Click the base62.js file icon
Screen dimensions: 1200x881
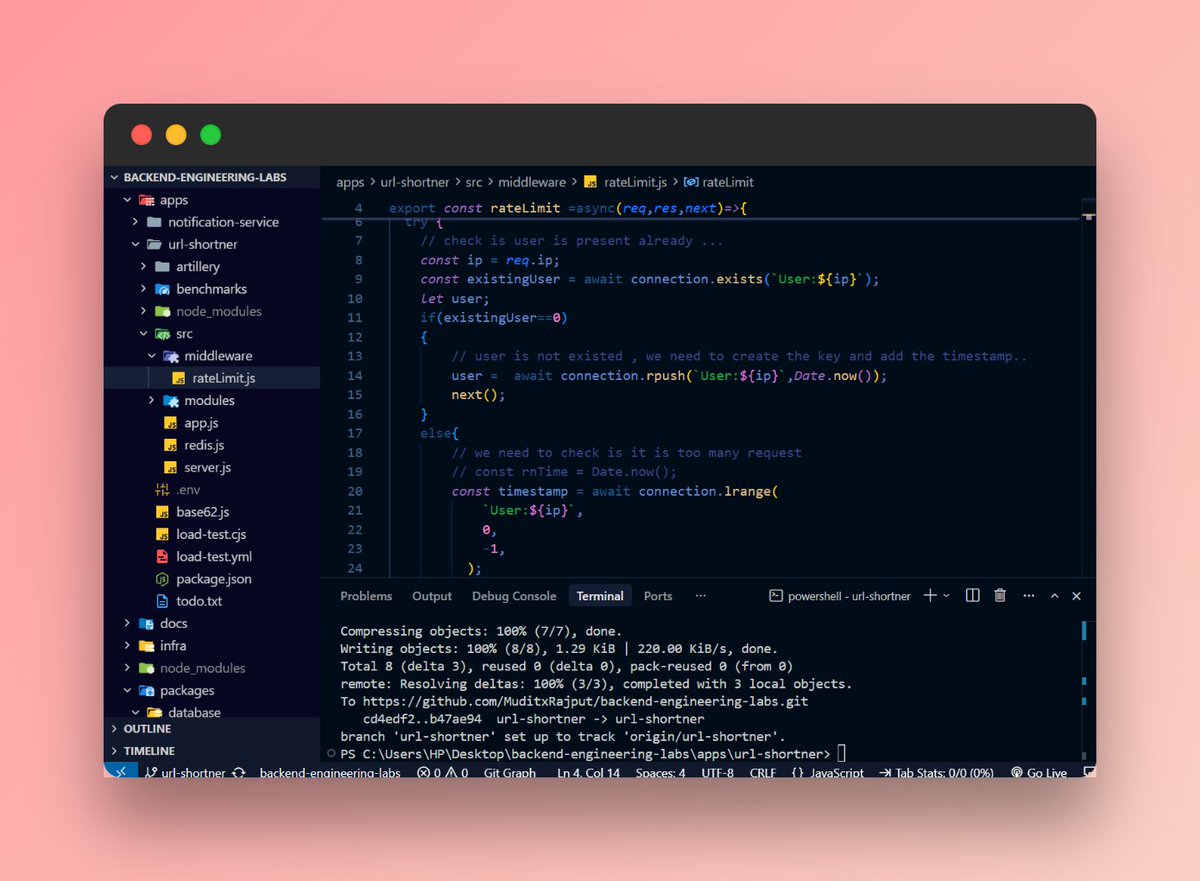coord(162,512)
